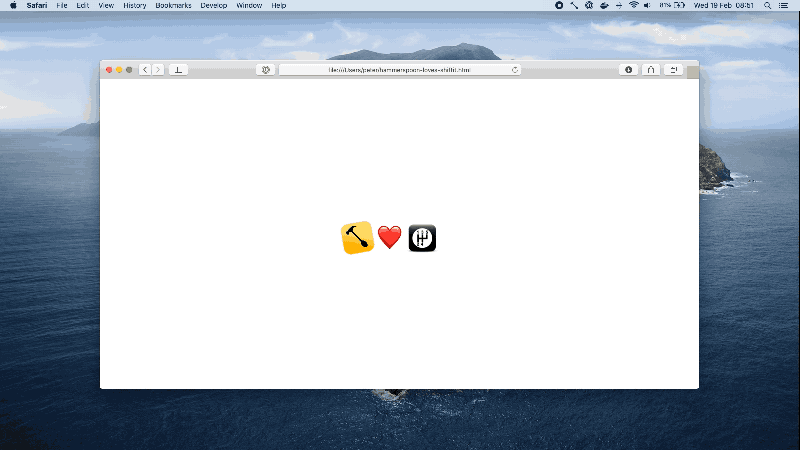Click the screen recording stop icon in menu bar
This screenshot has width=800, height=450.
(559, 6)
